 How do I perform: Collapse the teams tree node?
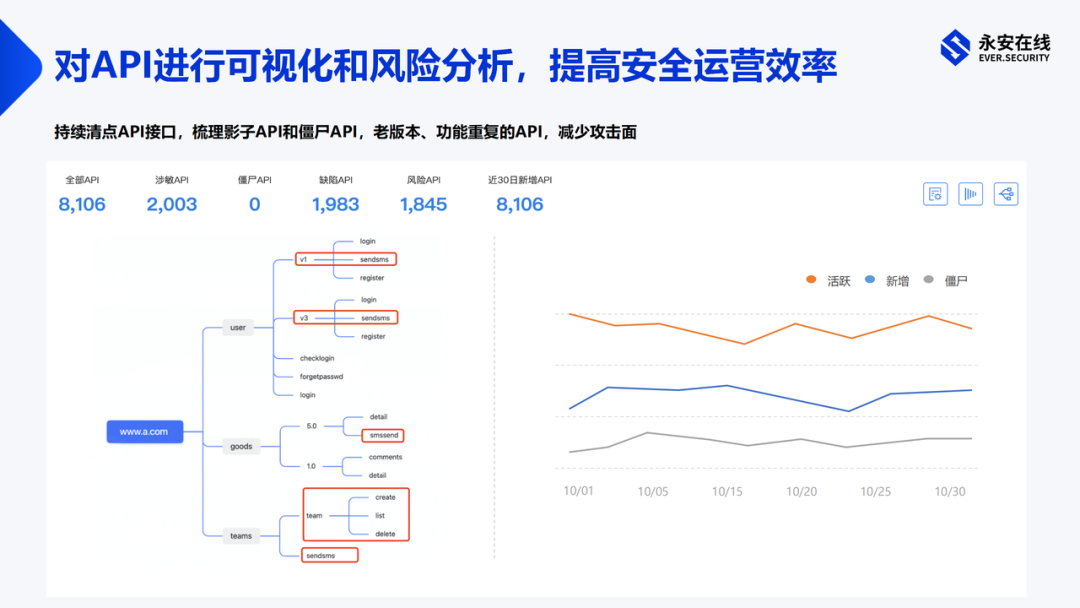241,536
